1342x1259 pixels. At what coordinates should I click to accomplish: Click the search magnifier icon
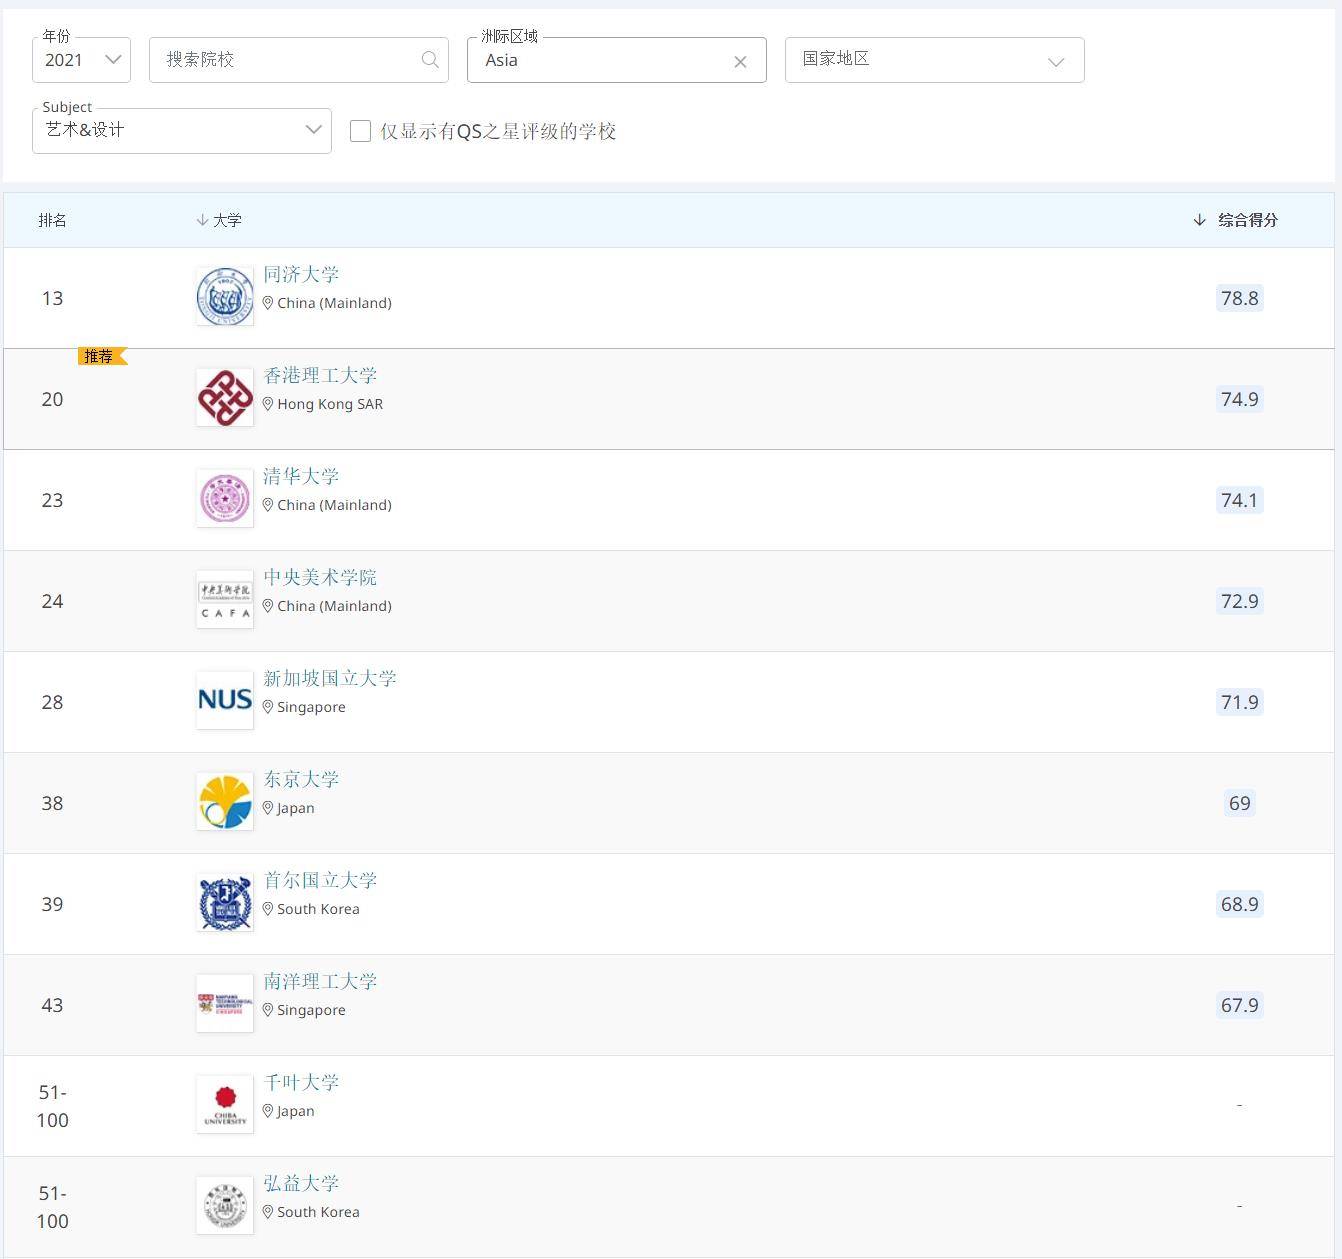click(430, 60)
